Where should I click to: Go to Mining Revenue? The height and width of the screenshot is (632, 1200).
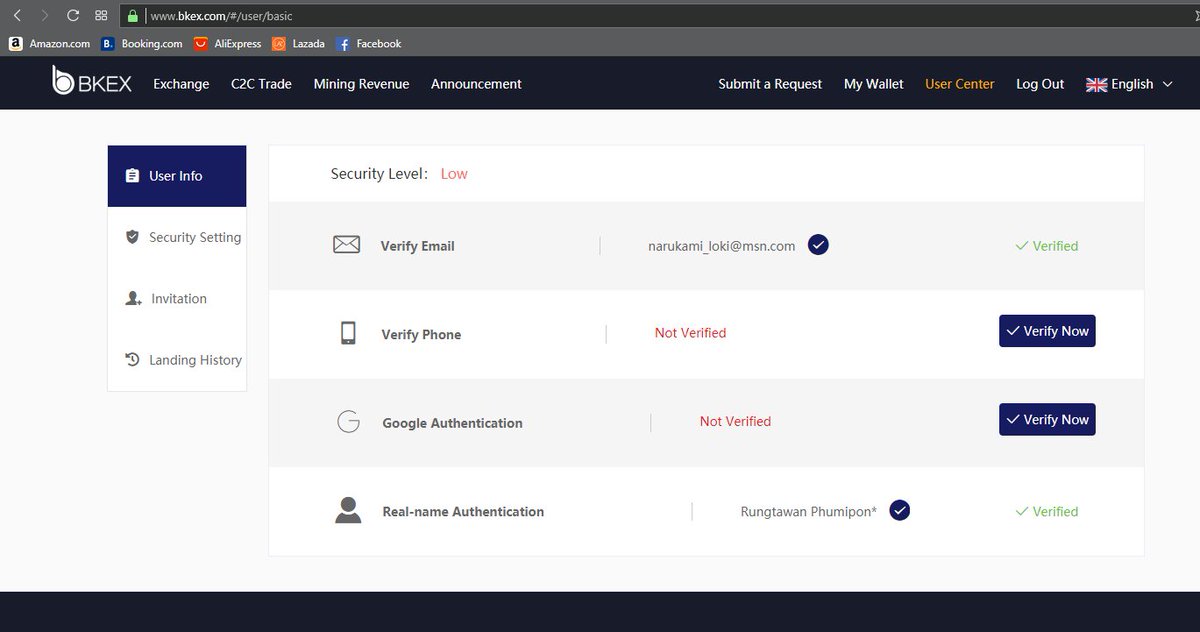361,84
